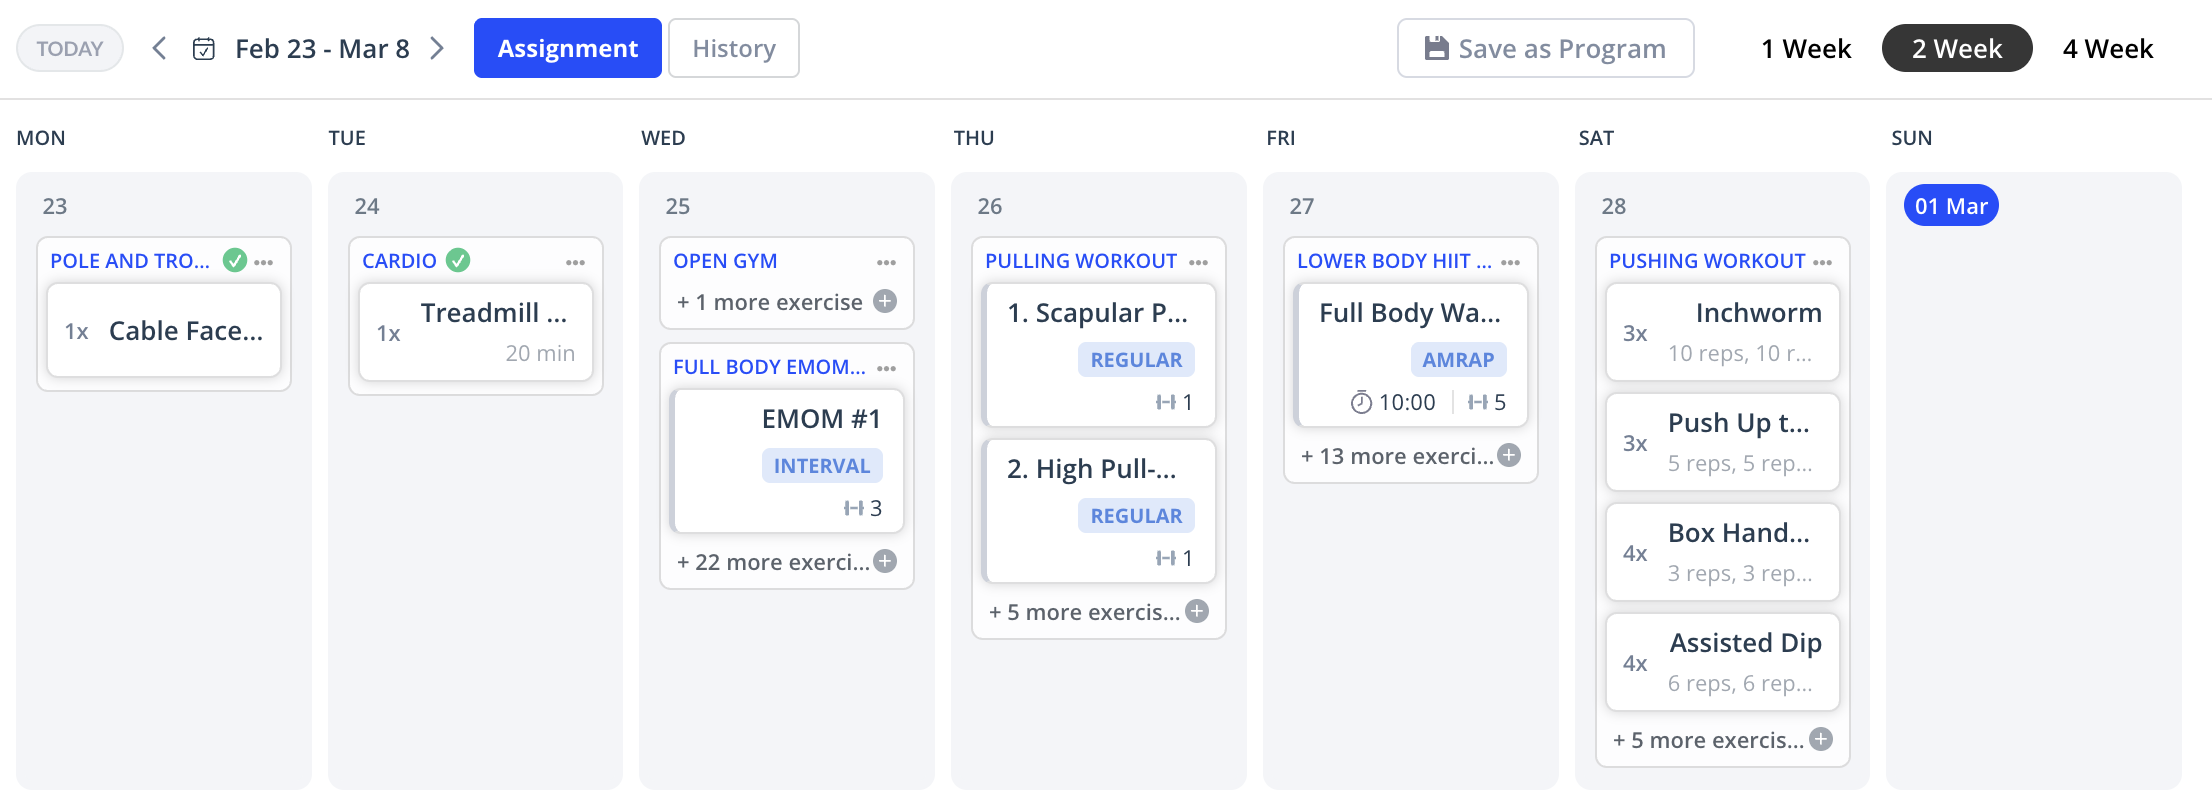Jump to today with TODAY button
2212x800 pixels.
70,49
